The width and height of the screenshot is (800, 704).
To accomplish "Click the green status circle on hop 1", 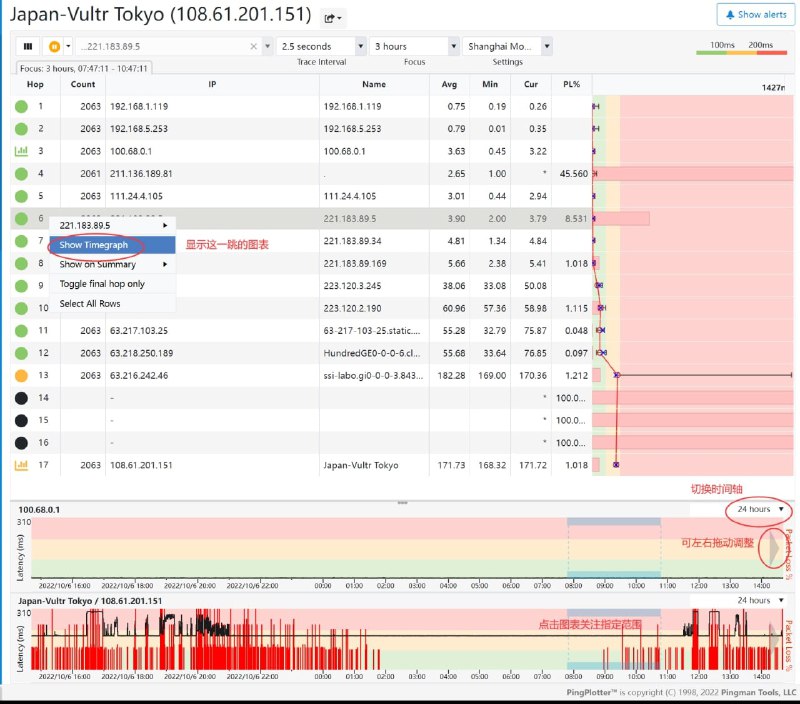I will pos(20,106).
